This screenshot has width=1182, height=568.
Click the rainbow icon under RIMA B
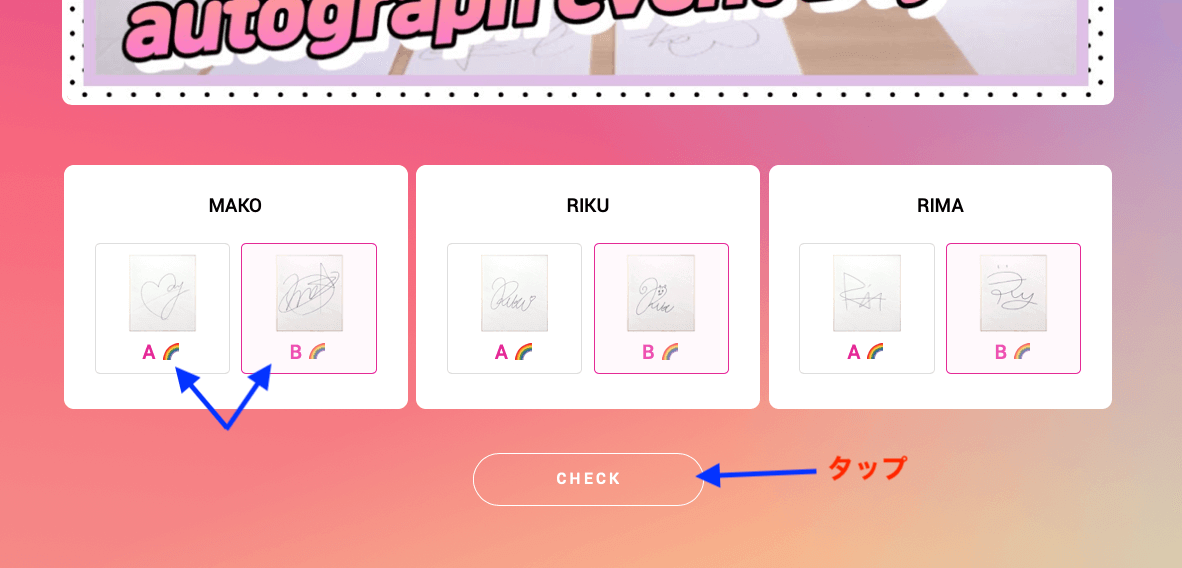tap(1022, 352)
